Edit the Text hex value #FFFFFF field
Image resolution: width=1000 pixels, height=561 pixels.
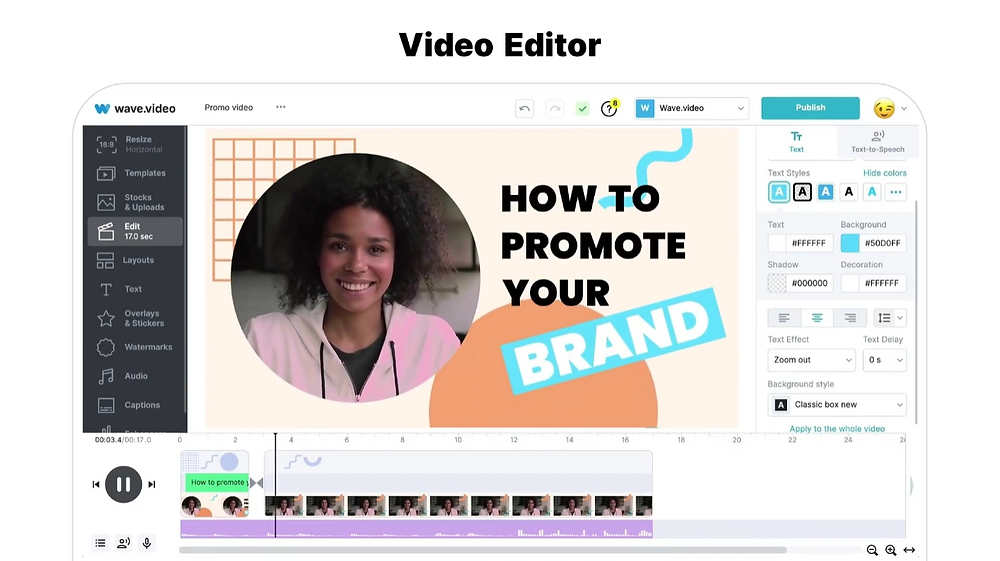(x=809, y=243)
